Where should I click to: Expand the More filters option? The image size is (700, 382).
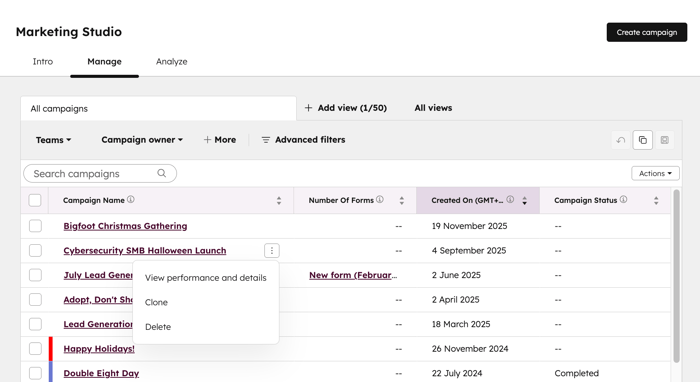click(220, 140)
